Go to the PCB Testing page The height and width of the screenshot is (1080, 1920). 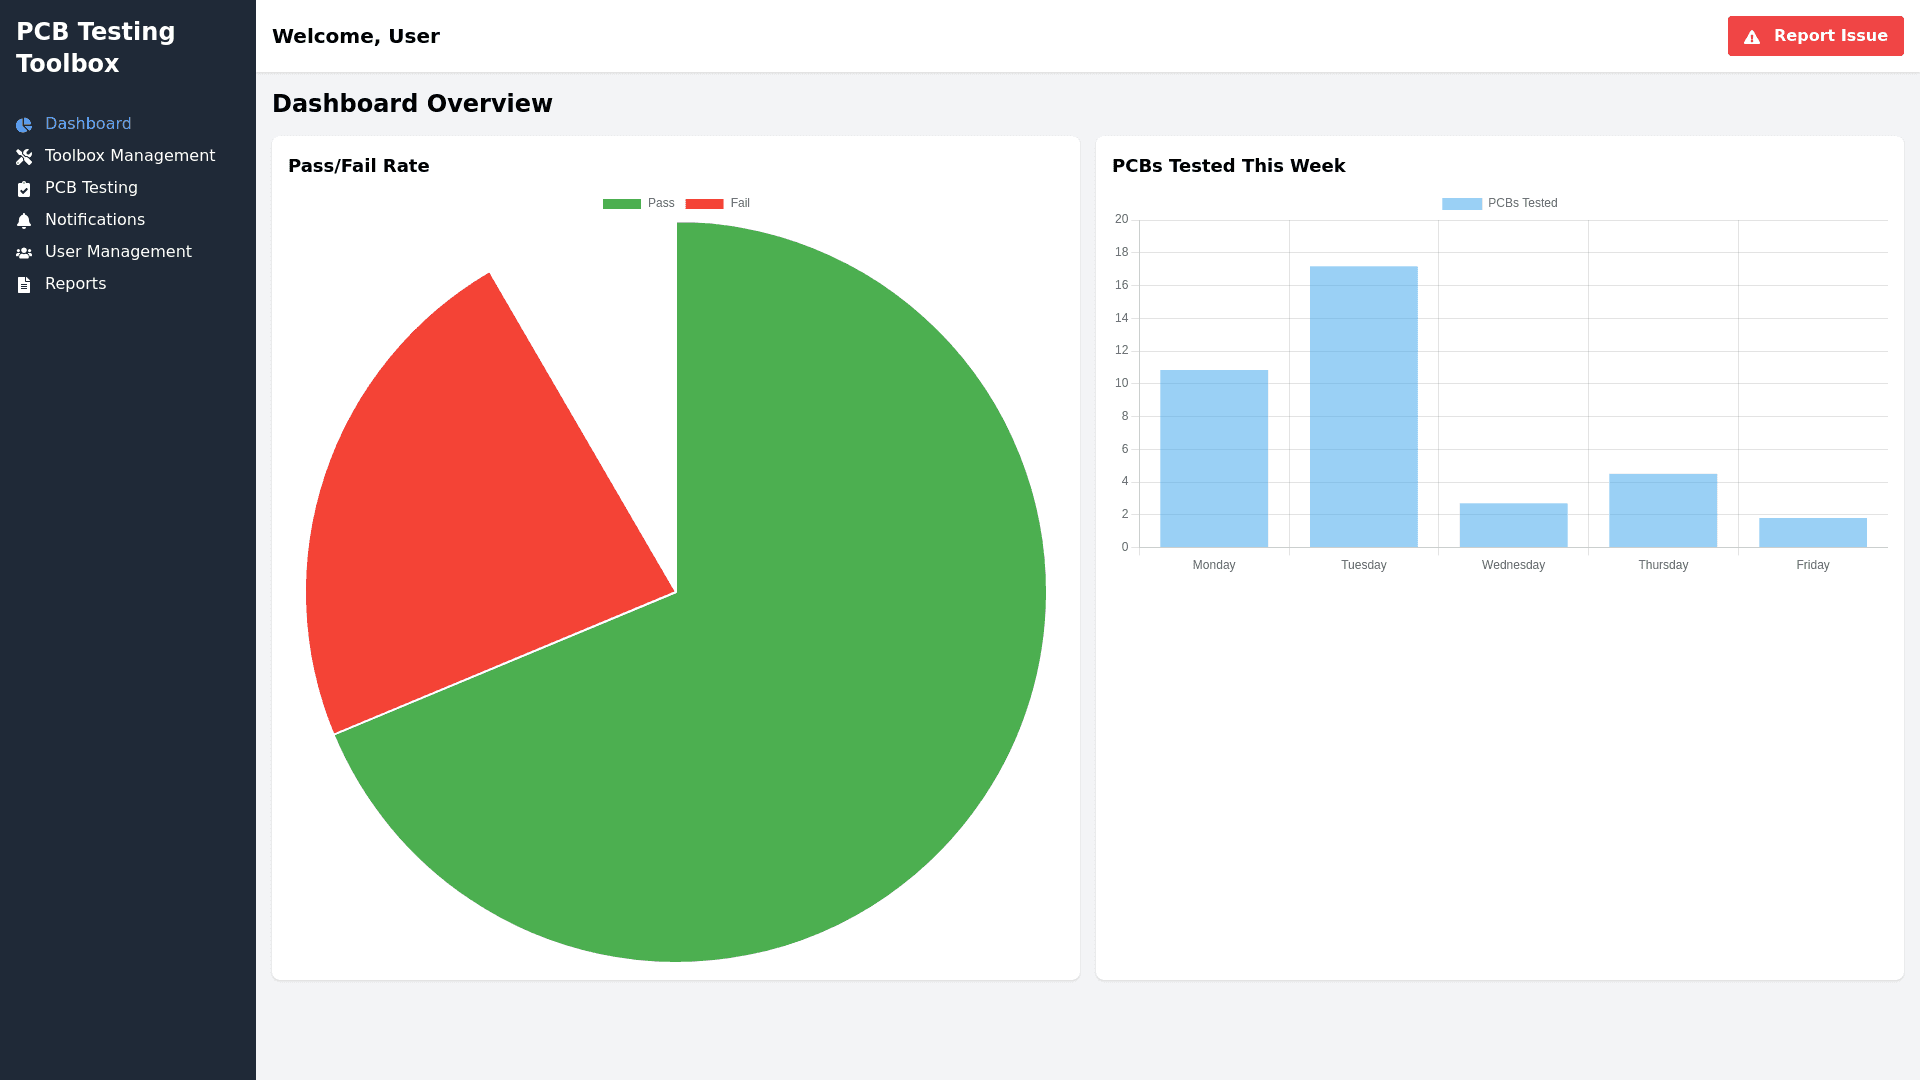(91, 188)
